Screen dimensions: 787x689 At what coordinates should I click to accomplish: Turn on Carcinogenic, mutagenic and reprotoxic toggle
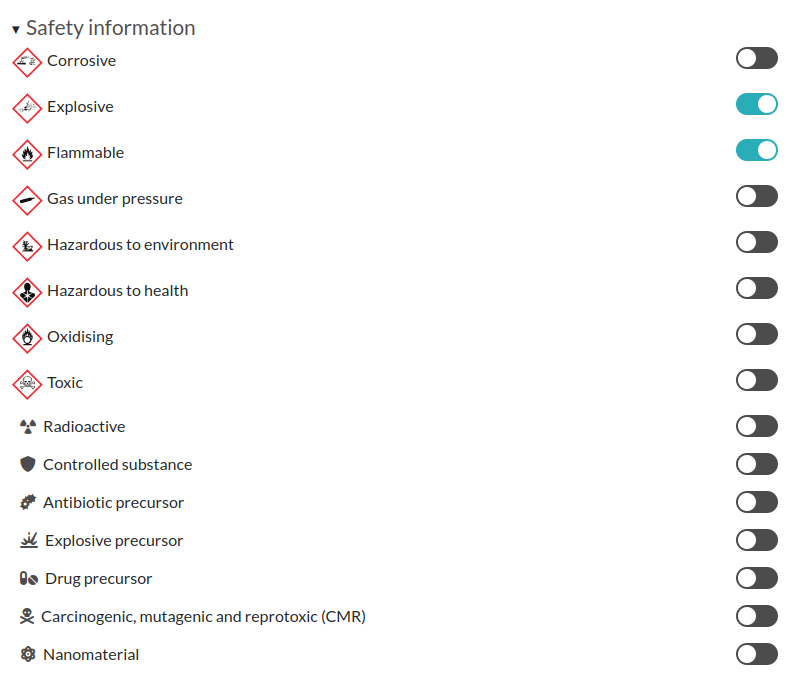click(756, 616)
